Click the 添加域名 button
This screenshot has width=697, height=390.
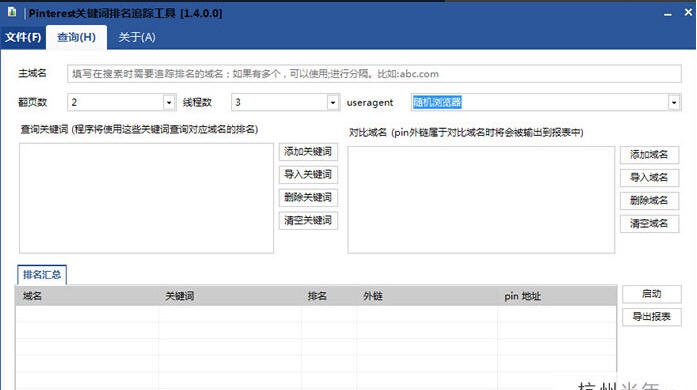[x=649, y=155]
